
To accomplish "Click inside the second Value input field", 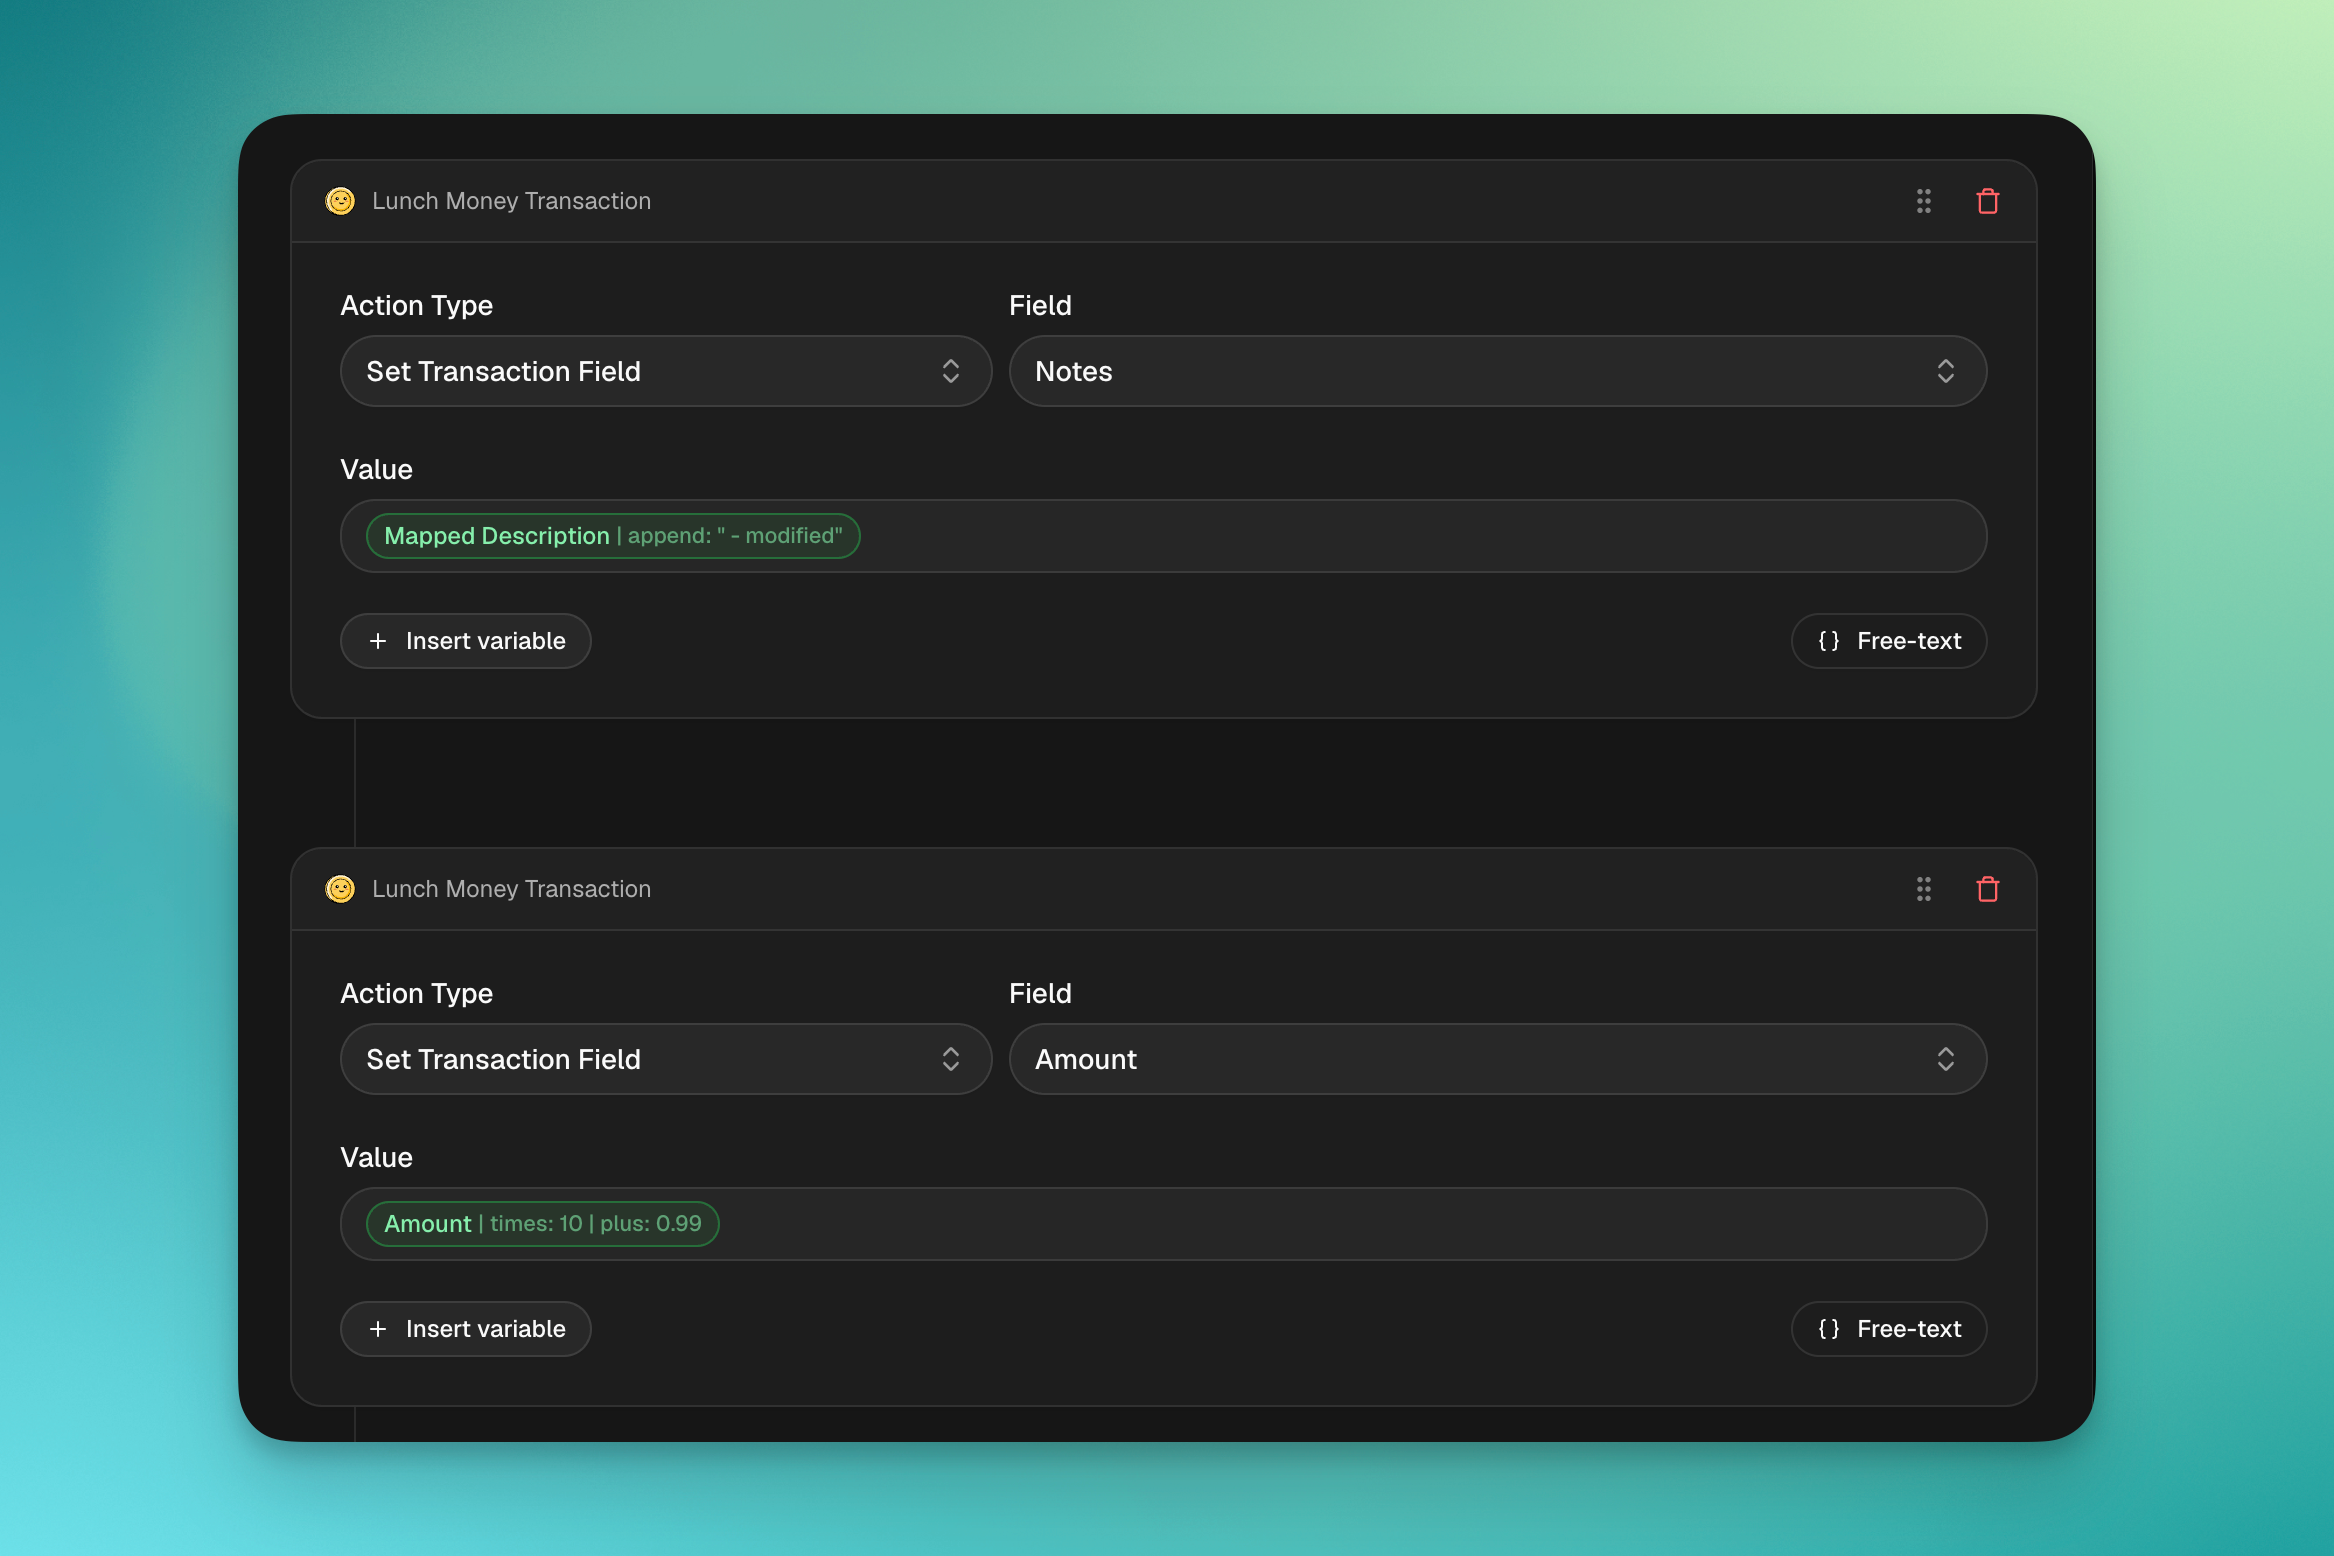I will tap(1400, 1224).
